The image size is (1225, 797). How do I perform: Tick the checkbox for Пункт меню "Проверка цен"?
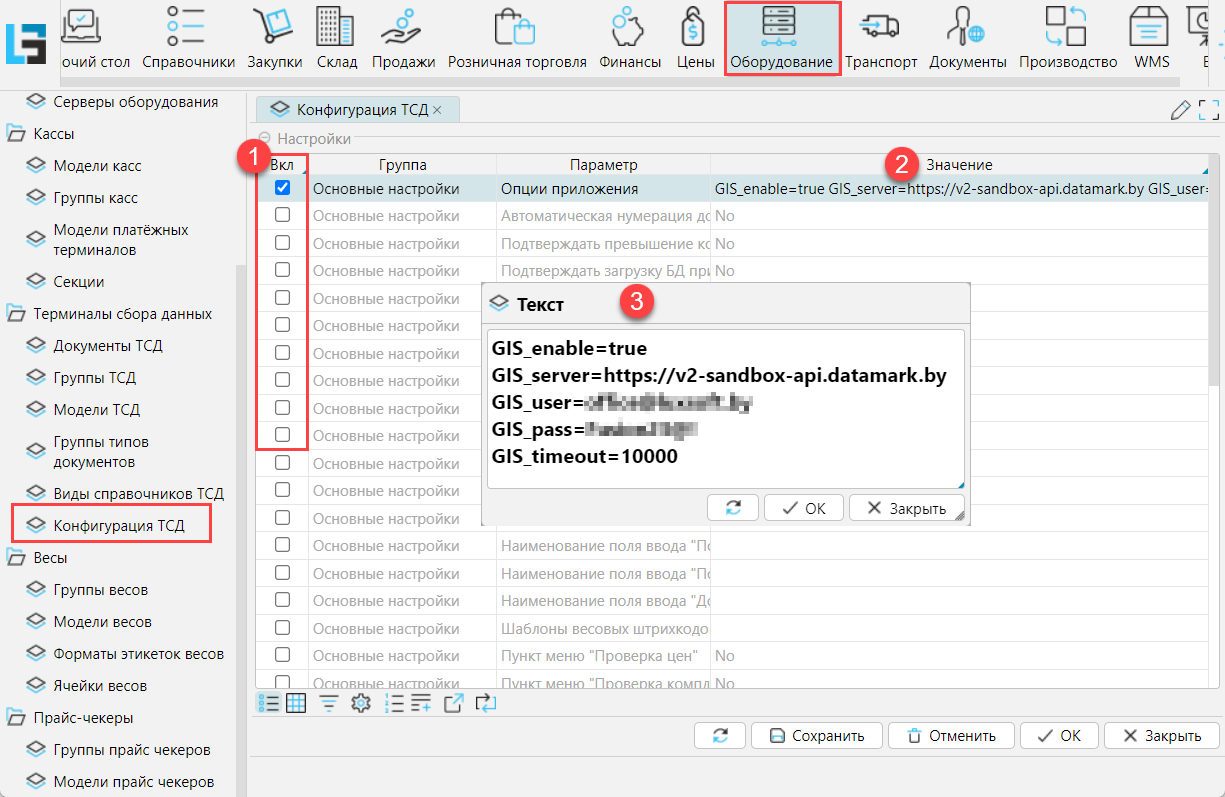(x=283, y=655)
